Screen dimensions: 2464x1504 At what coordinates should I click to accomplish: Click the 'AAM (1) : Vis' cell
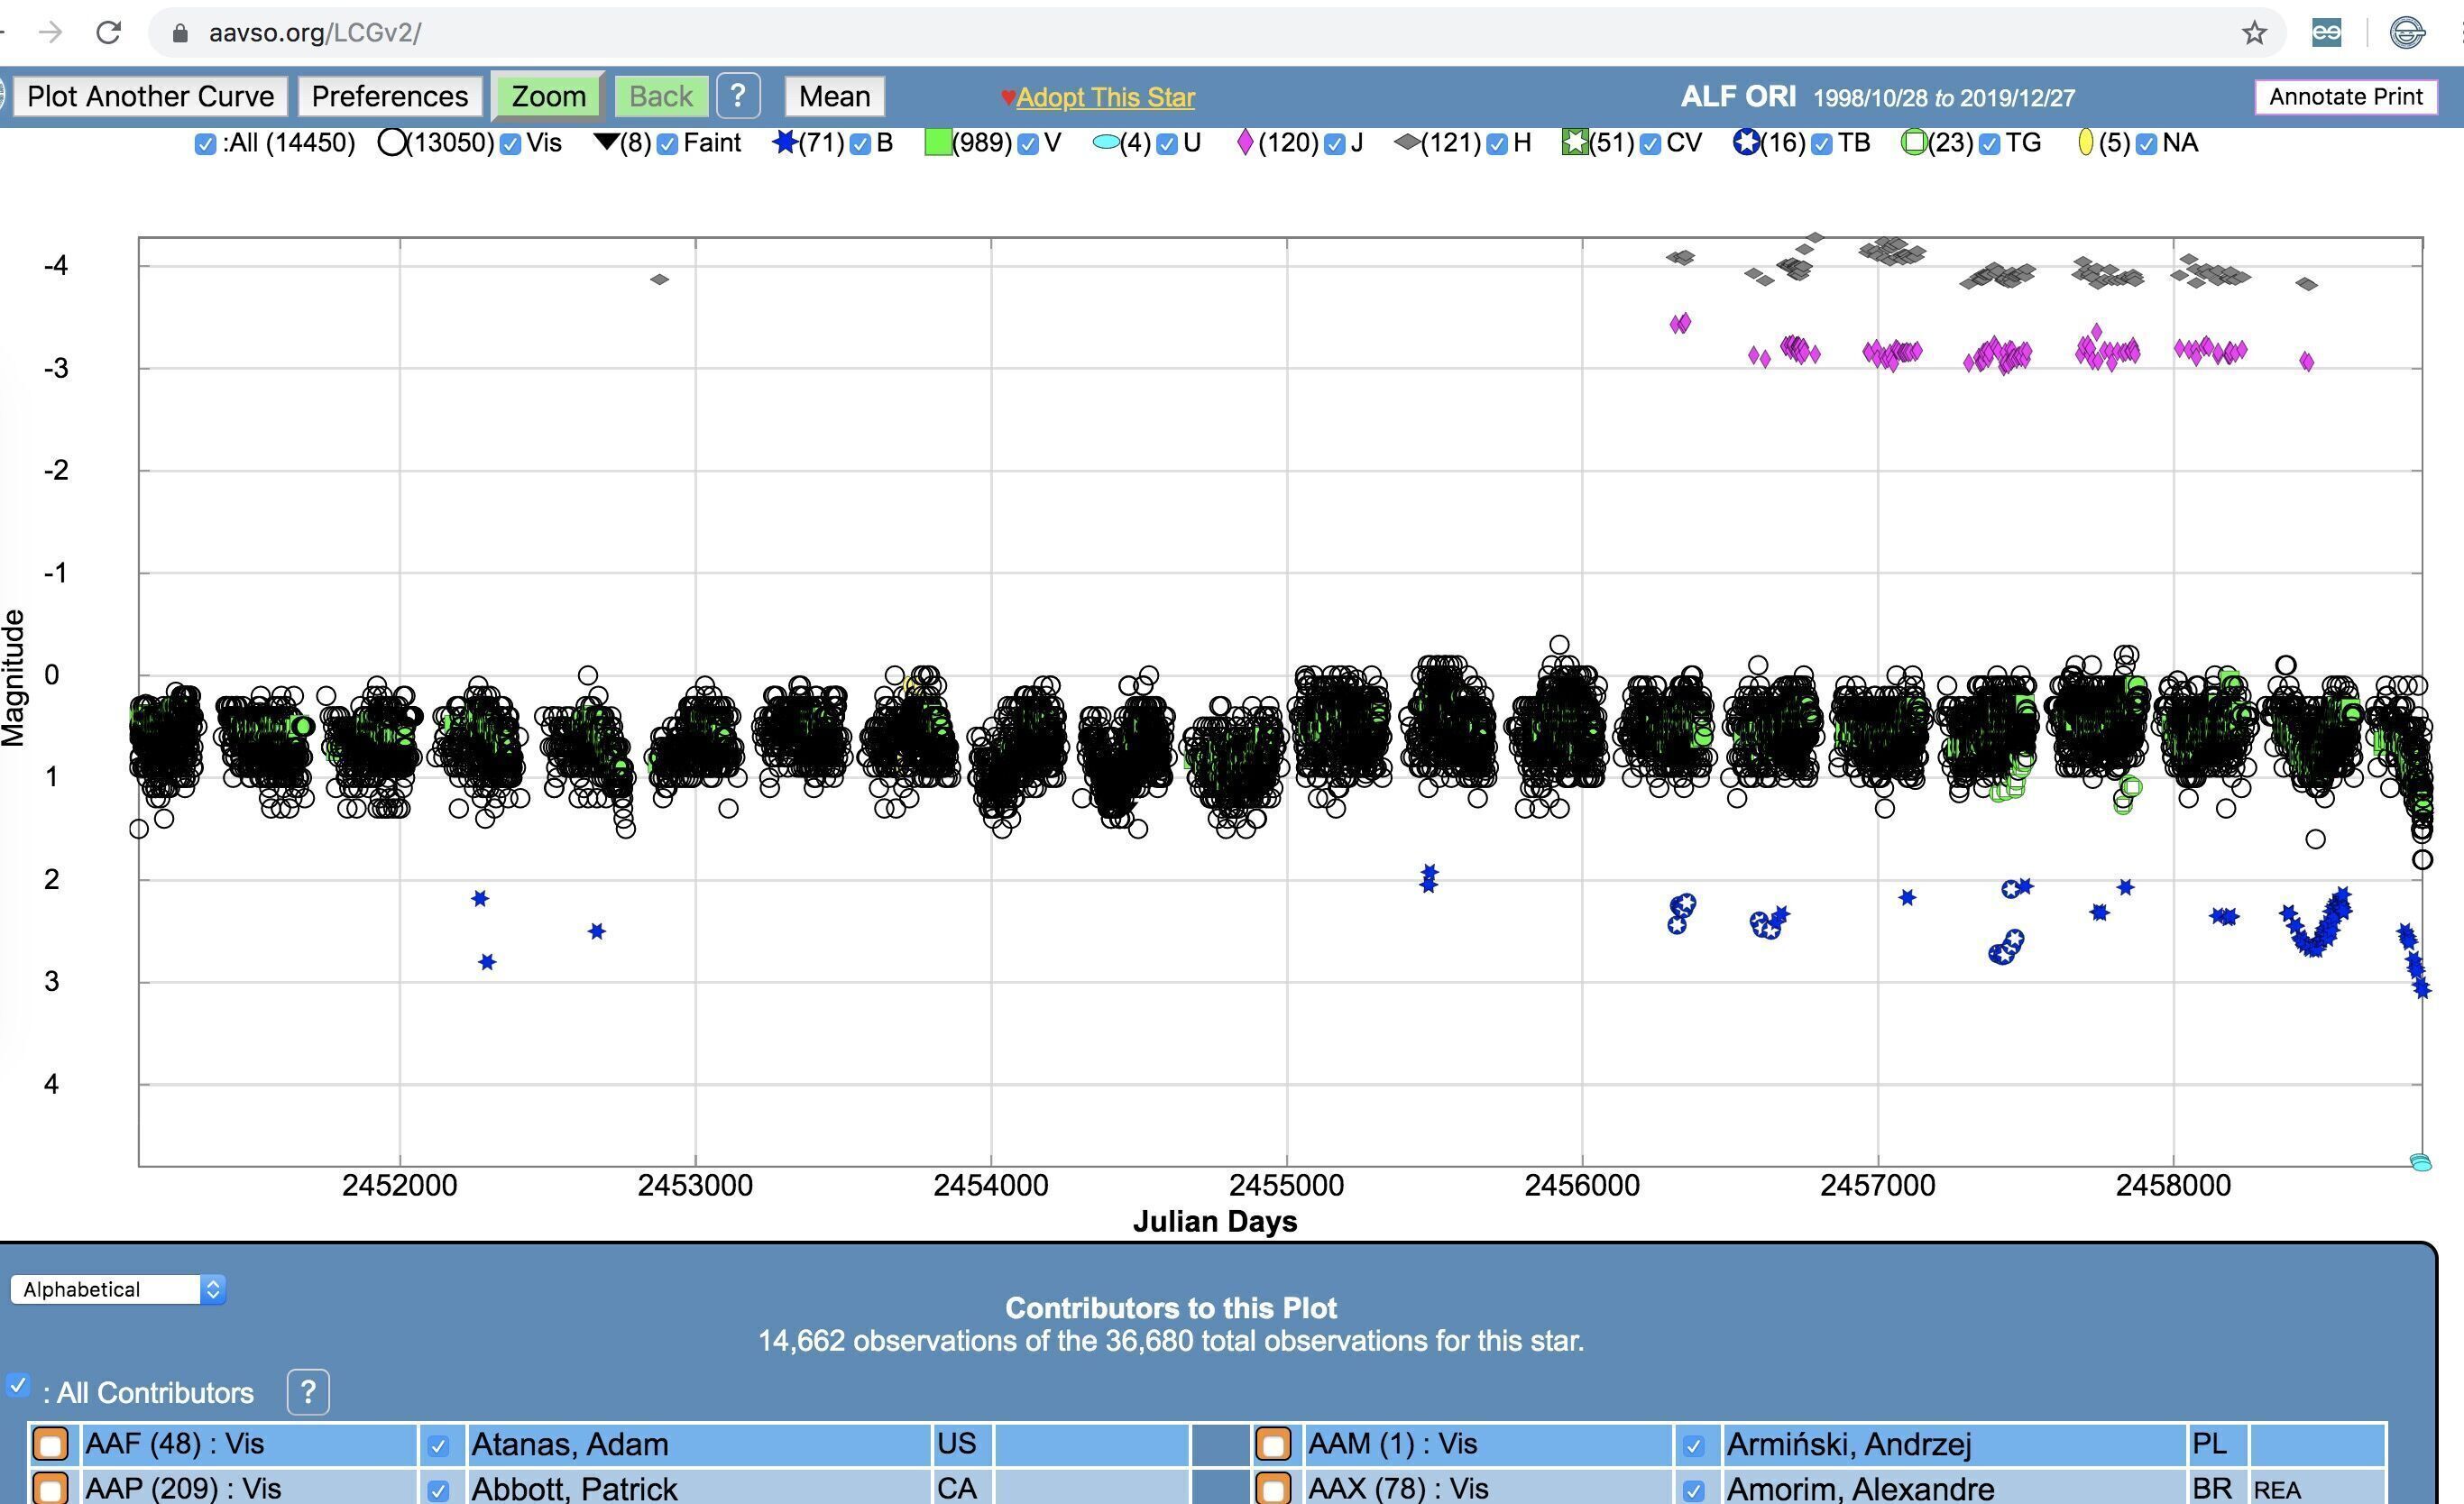[x=1488, y=1444]
